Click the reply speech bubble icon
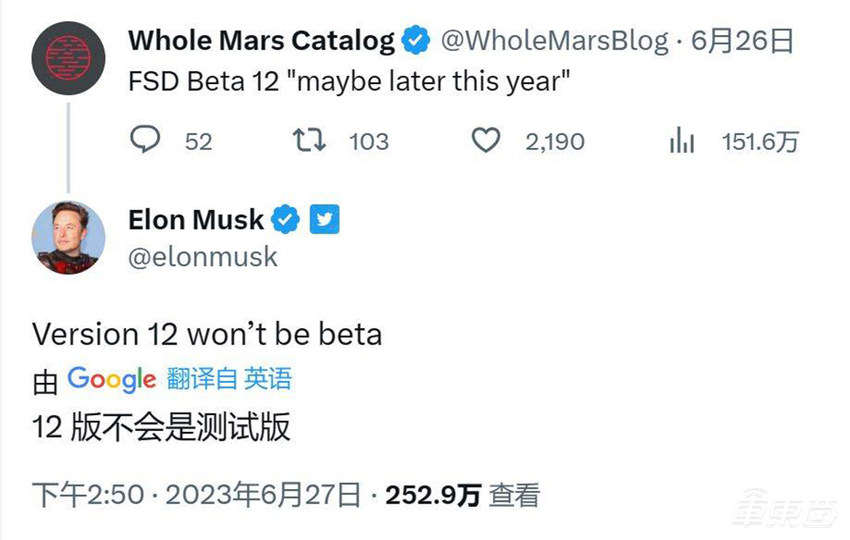 (x=146, y=140)
